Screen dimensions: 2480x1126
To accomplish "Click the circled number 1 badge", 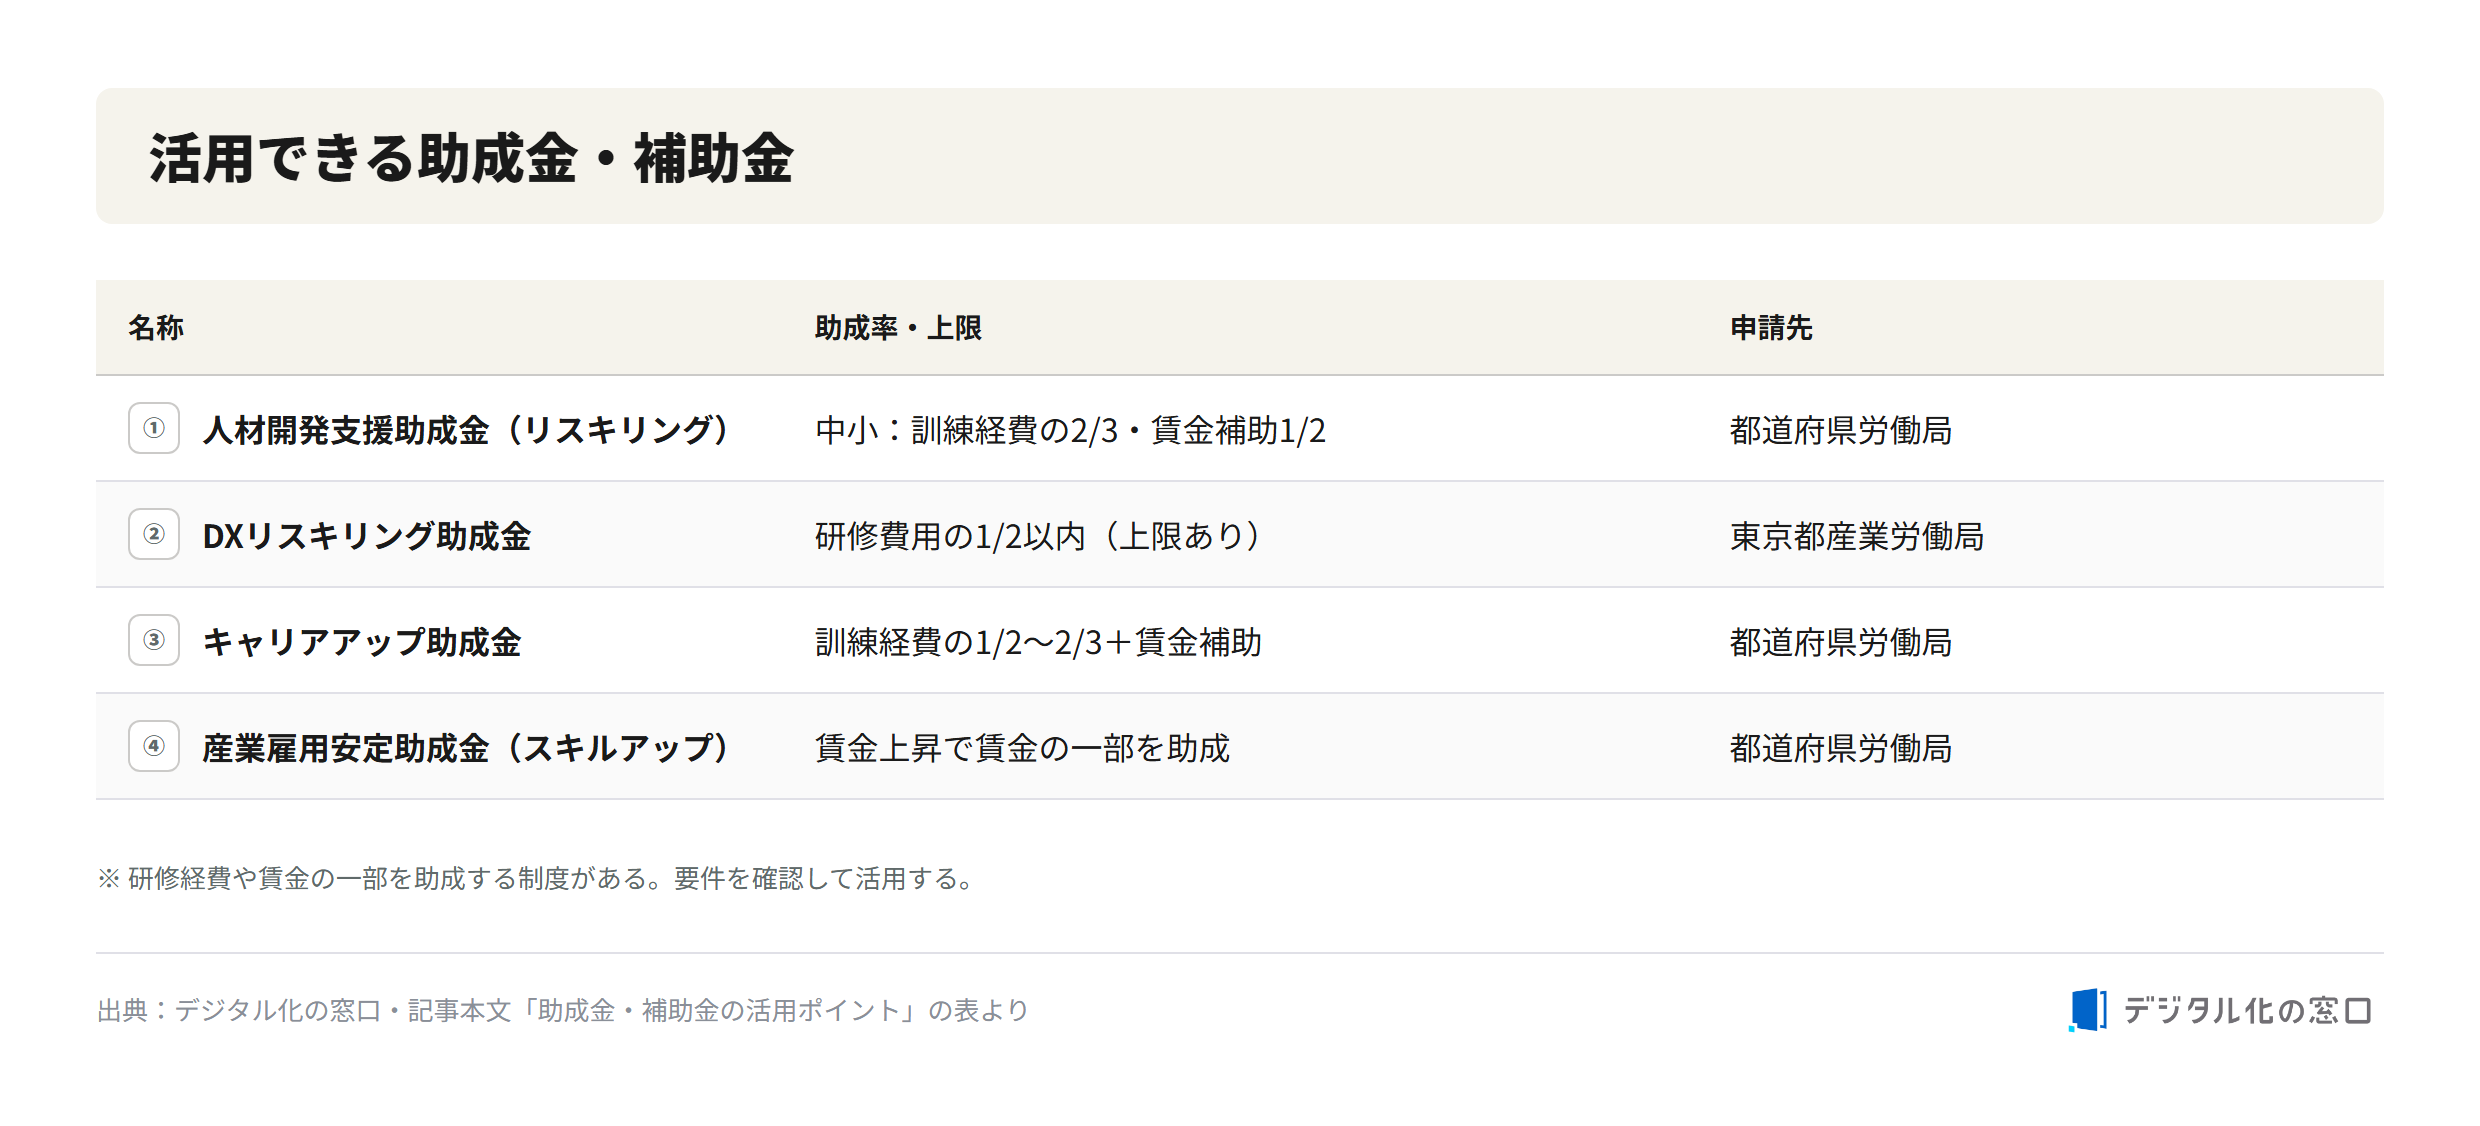I will pyautogui.click(x=154, y=428).
